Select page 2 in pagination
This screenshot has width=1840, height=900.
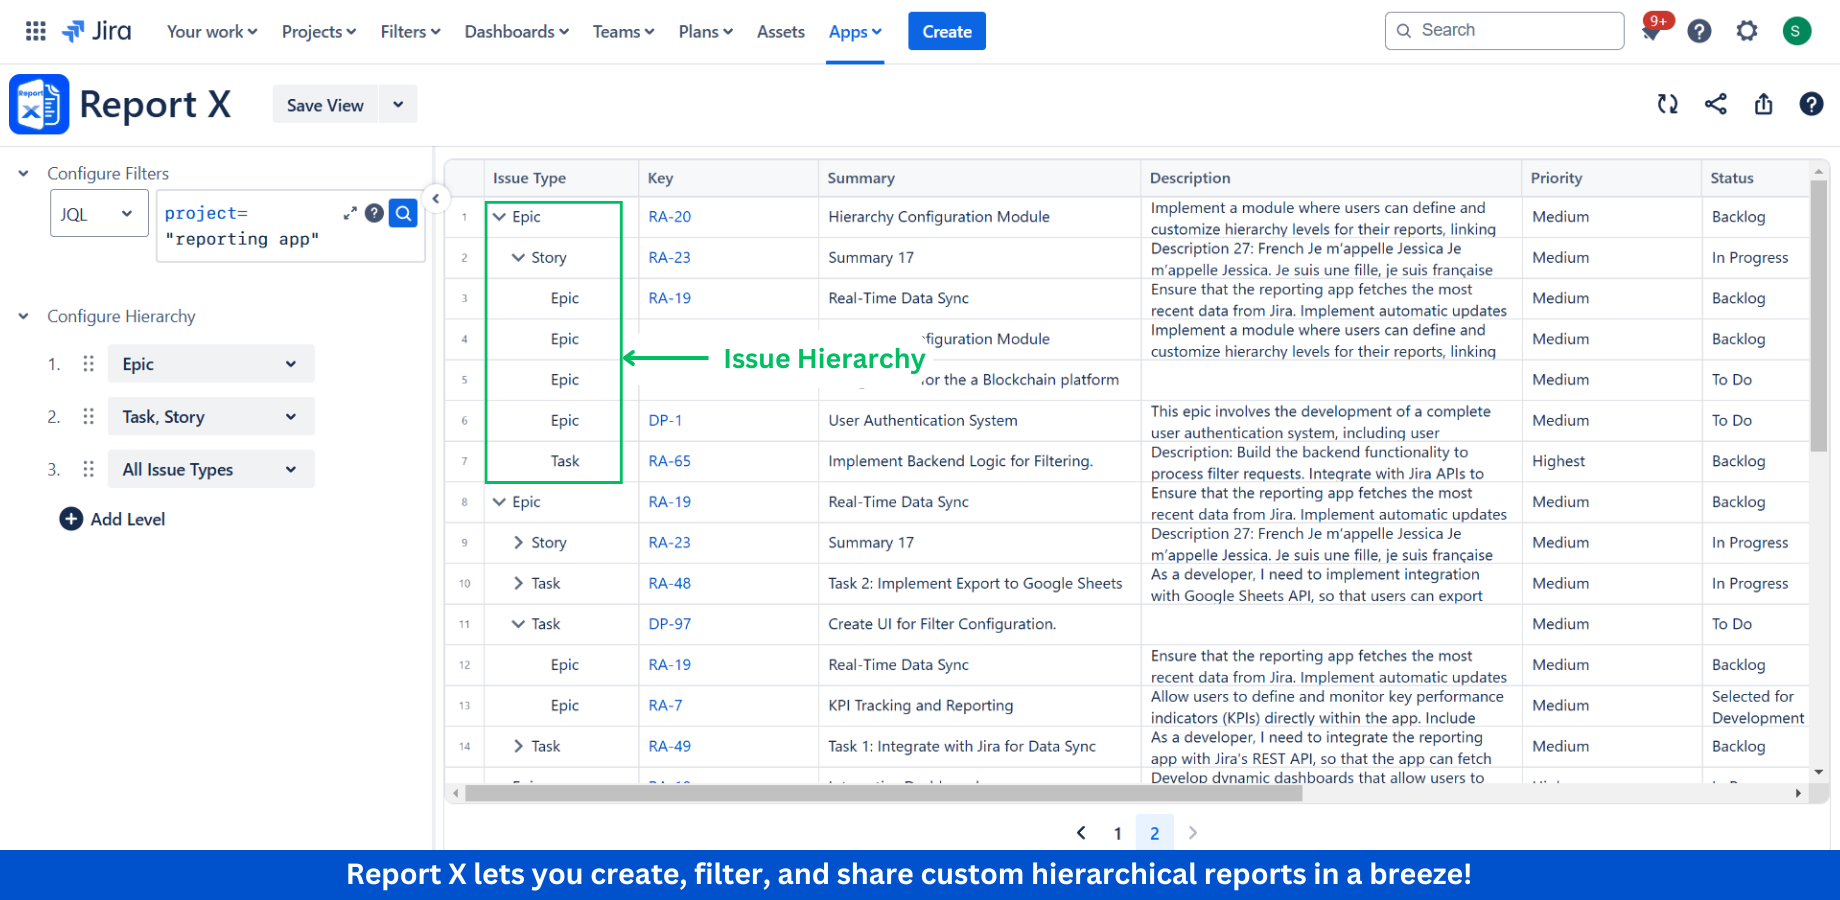coord(1155,833)
